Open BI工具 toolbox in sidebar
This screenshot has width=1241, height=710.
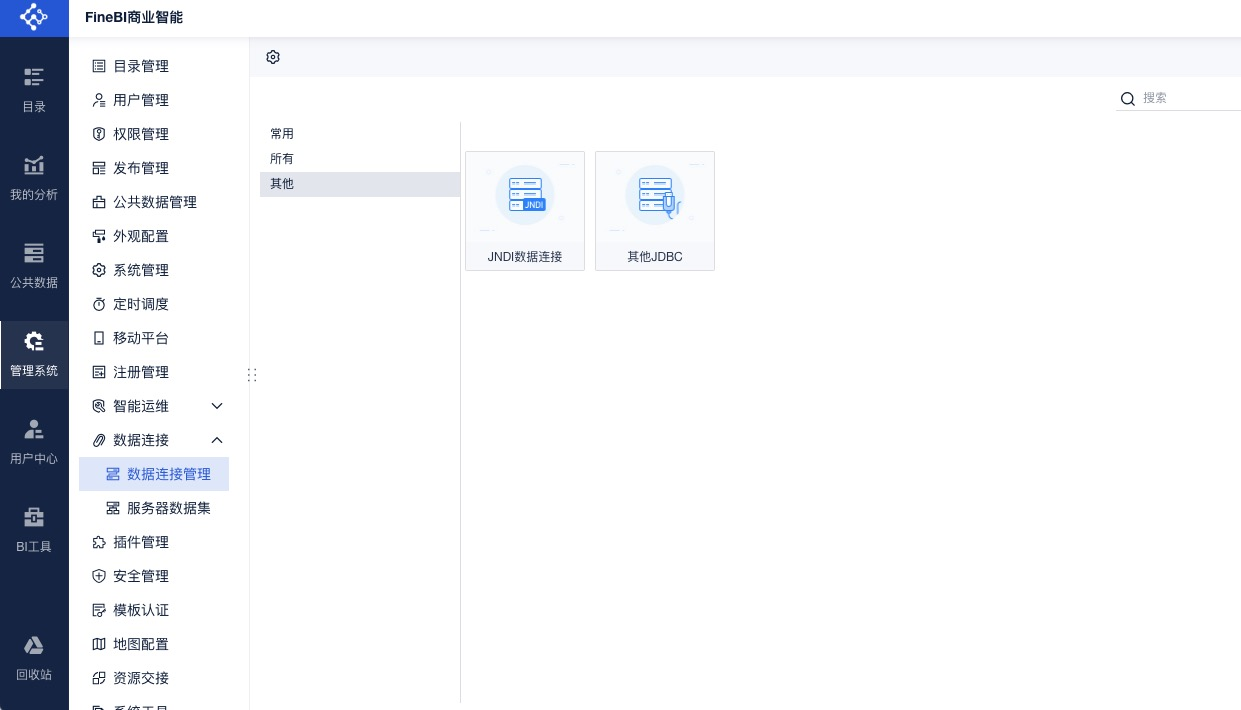(x=34, y=529)
